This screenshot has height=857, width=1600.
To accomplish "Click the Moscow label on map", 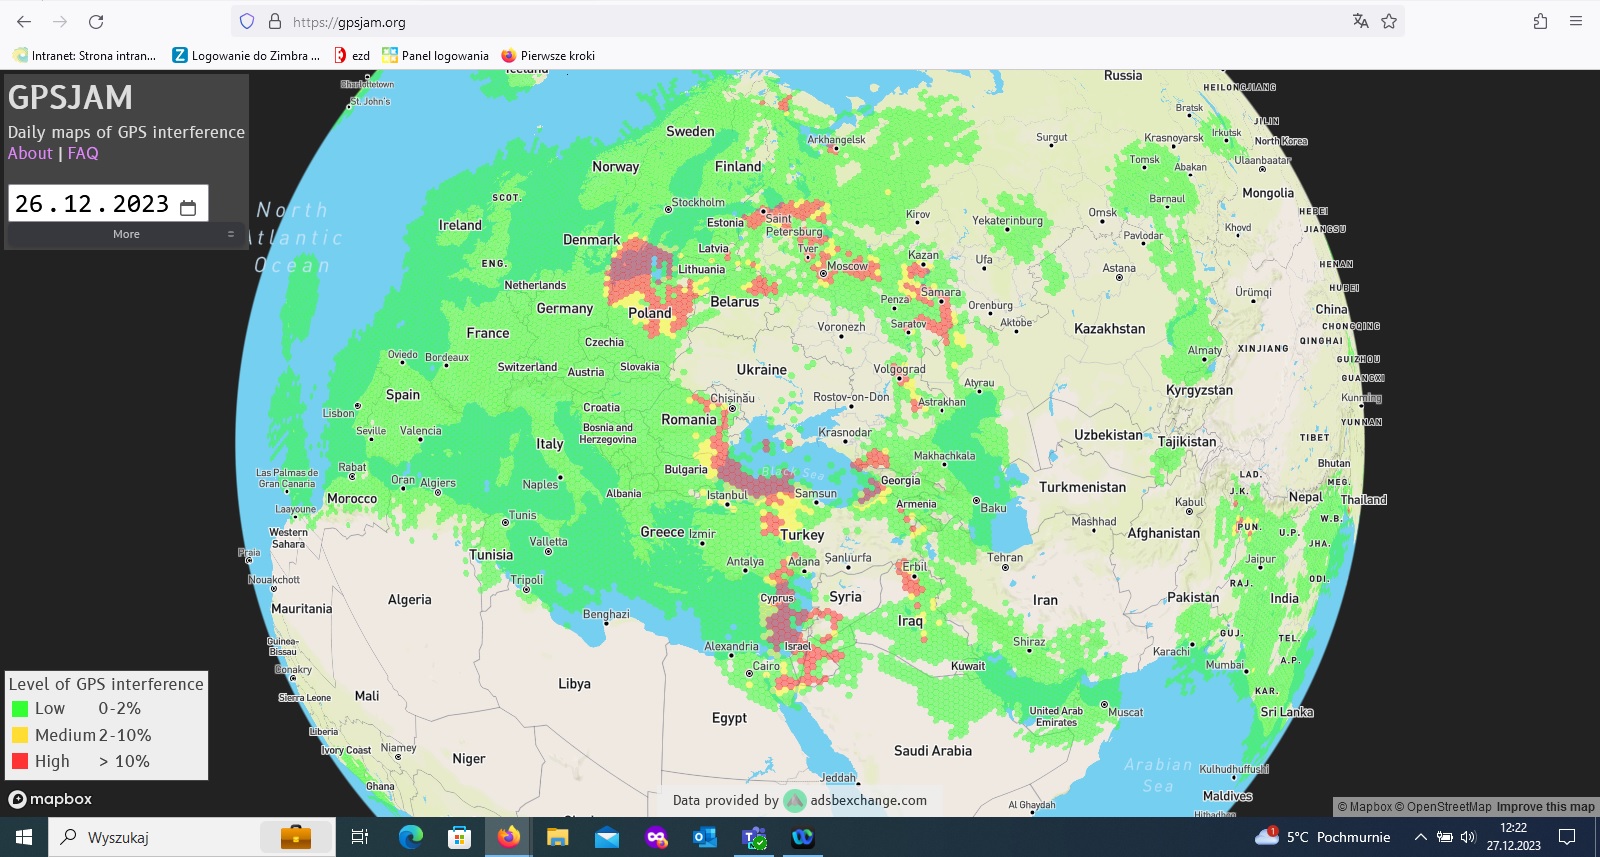I will click(847, 267).
